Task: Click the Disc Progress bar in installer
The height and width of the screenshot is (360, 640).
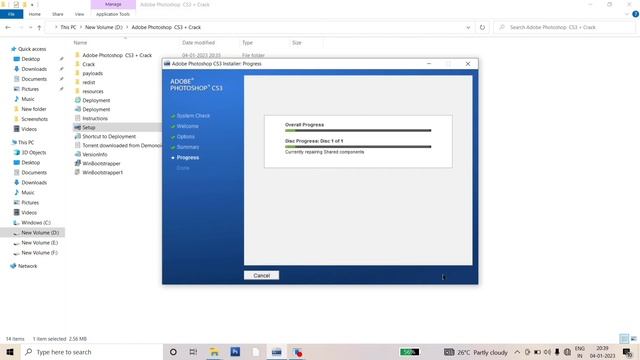Action: point(358,147)
